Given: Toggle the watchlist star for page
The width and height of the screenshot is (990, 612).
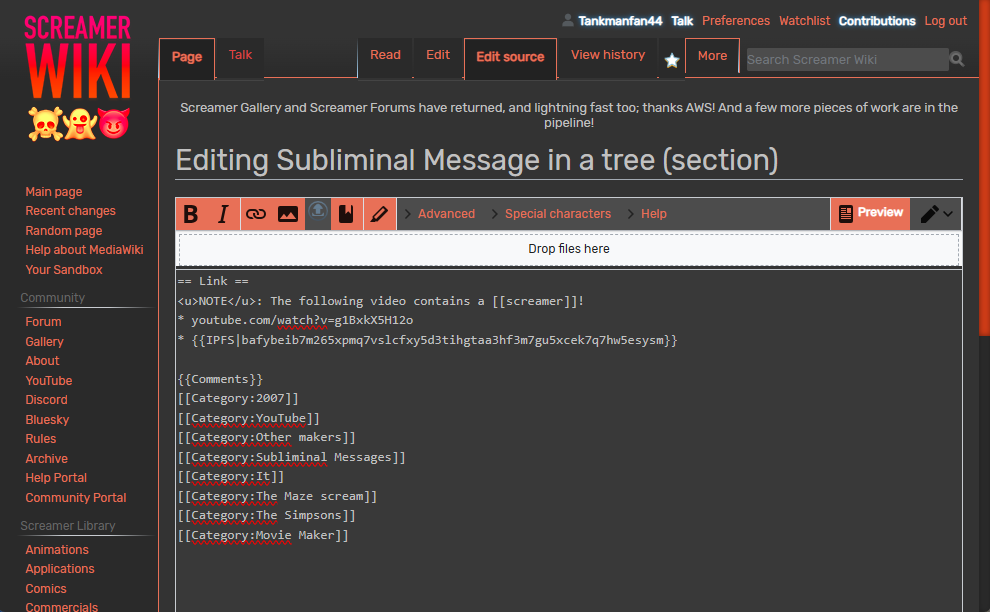Looking at the screenshot, I should tap(672, 61).
